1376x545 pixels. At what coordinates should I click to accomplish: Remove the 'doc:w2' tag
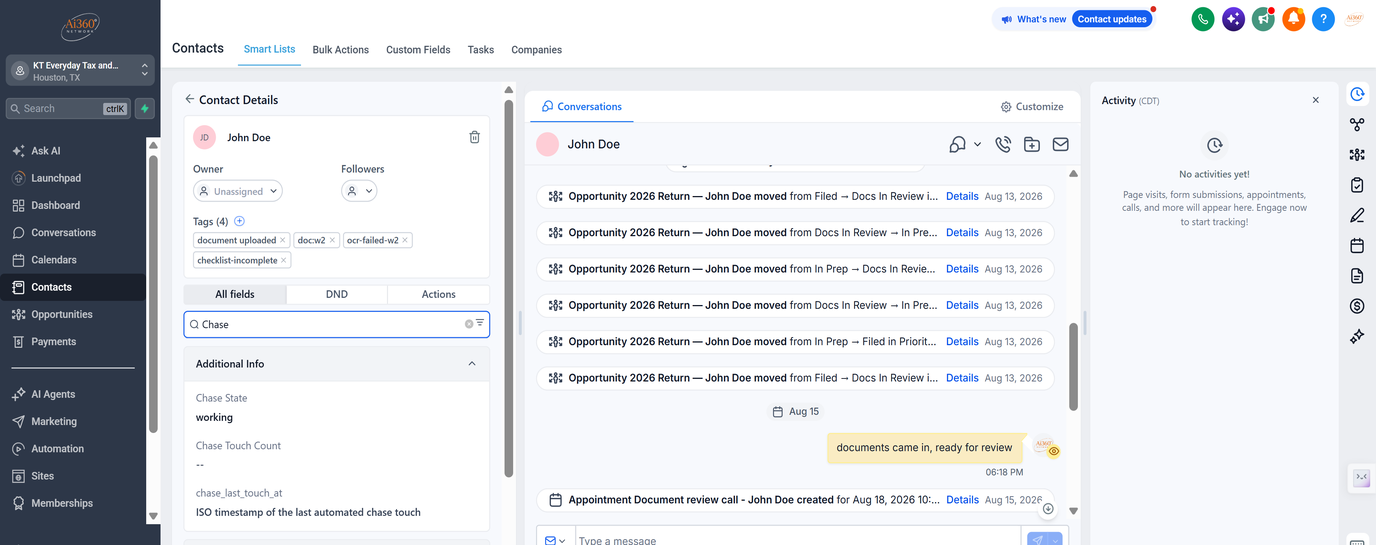[x=333, y=240]
